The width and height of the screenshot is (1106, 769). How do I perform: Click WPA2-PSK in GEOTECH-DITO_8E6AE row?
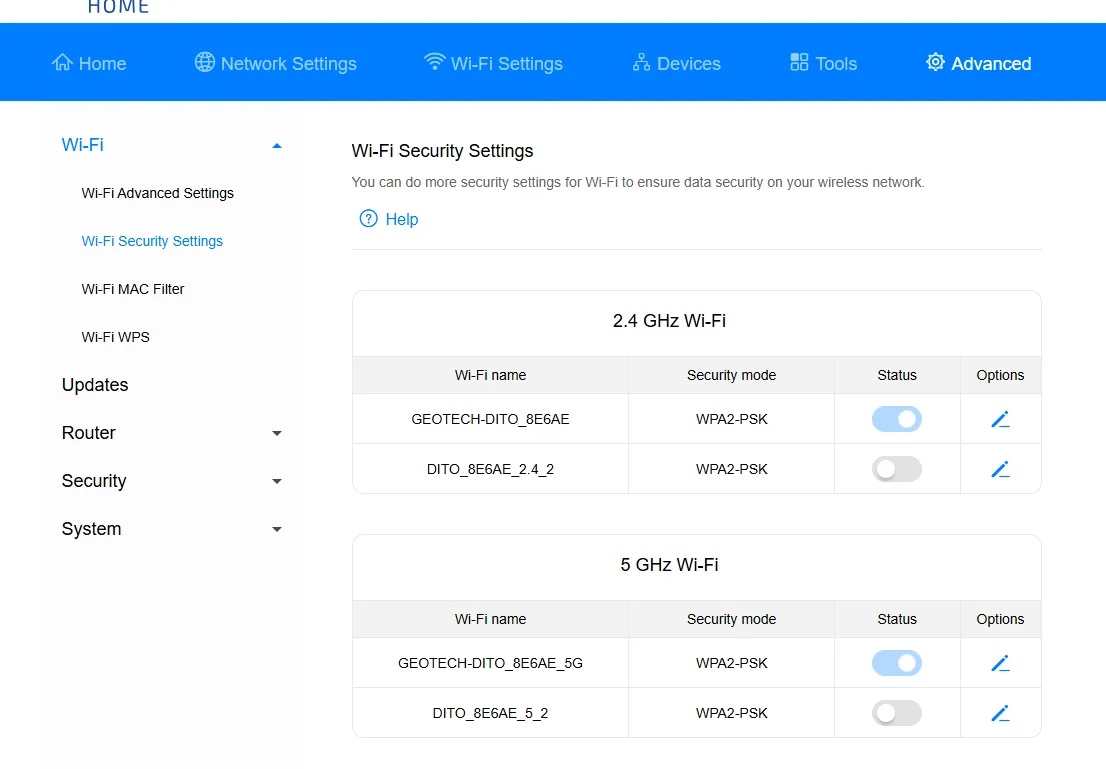coord(731,419)
